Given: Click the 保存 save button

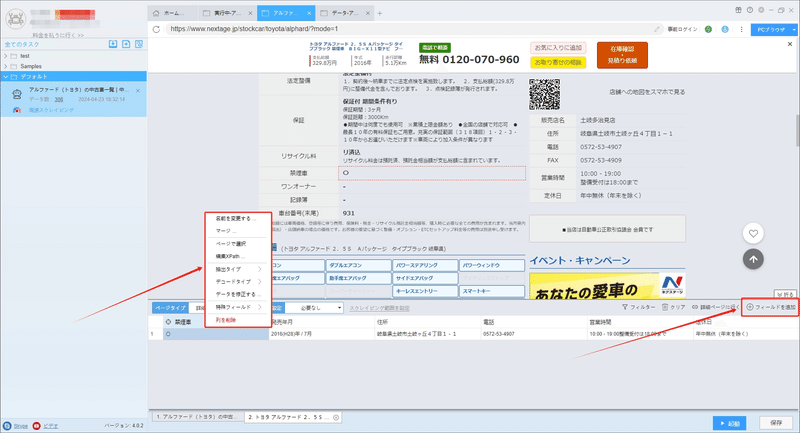Looking at the screenshot, I should pyautogui.click(x=776, y=423).
